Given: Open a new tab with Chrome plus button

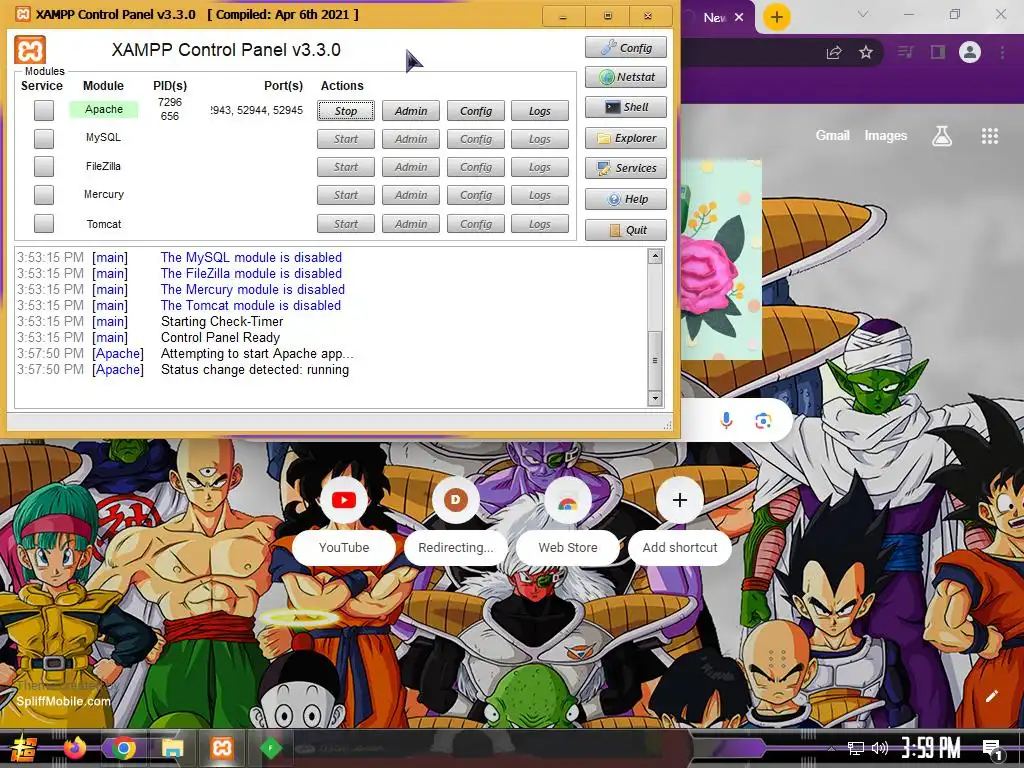Looking at the screenshot, I should (776, 17).
